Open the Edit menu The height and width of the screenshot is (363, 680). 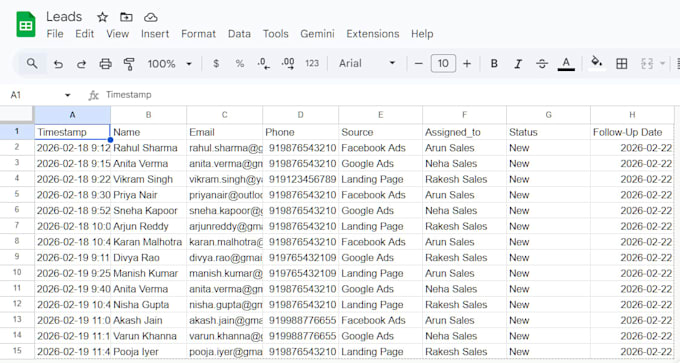[85, 34]
